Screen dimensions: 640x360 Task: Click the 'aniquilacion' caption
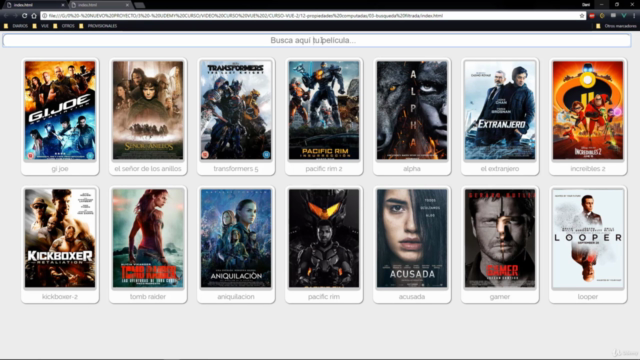pyautogui.click(x=236, y=297)
